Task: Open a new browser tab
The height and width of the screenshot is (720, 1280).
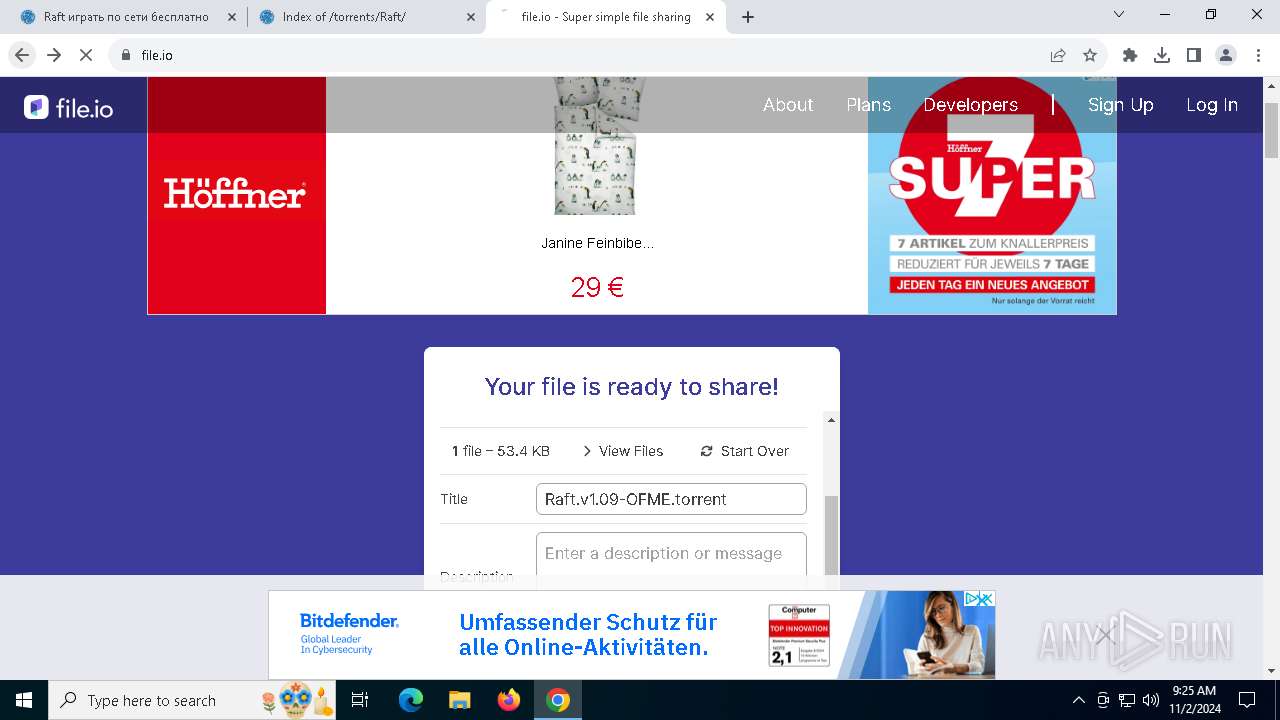Action: click(748, 17)
